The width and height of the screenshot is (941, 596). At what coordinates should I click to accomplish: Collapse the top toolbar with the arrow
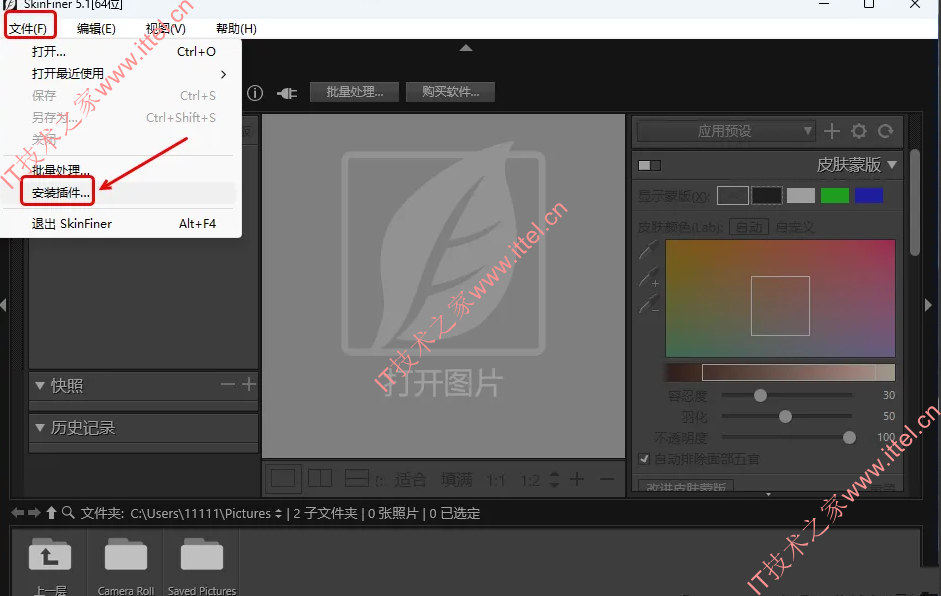(466, 48)
